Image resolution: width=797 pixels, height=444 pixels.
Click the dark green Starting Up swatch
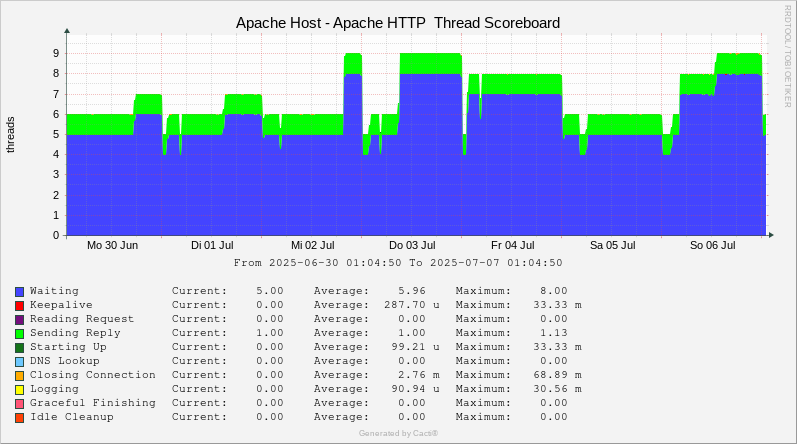(x=19, y=347)
